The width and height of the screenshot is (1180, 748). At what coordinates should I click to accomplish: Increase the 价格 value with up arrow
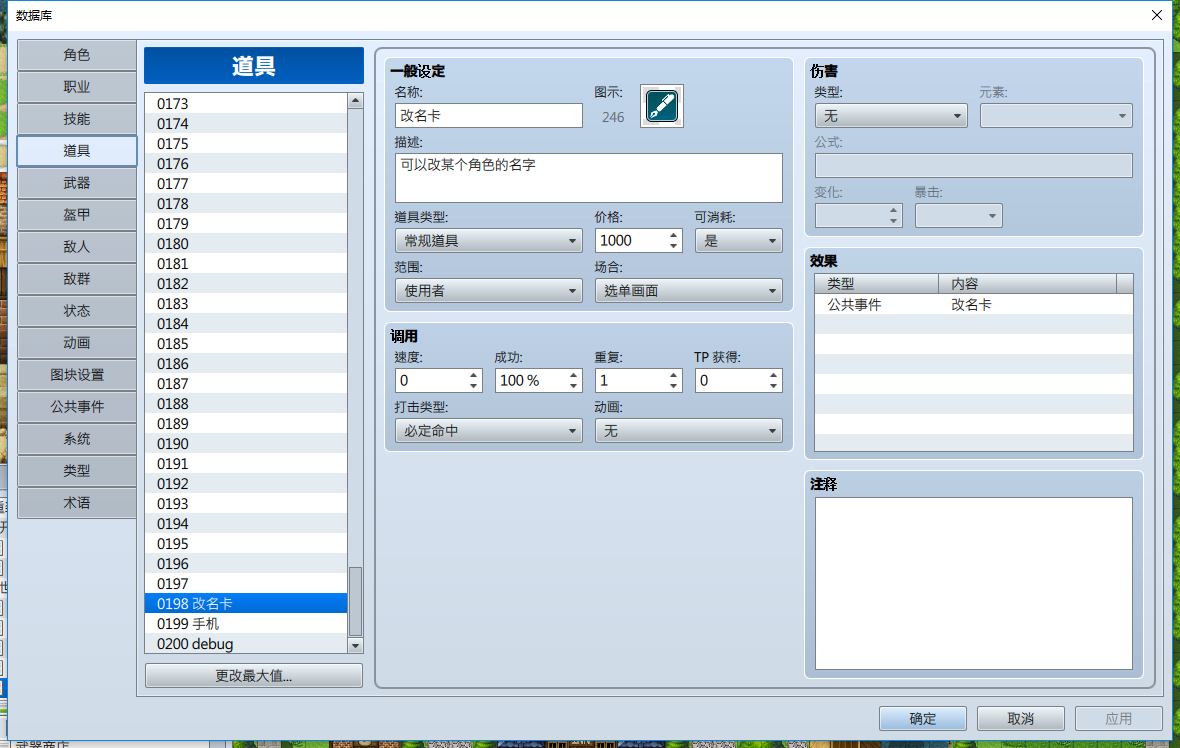674,236
